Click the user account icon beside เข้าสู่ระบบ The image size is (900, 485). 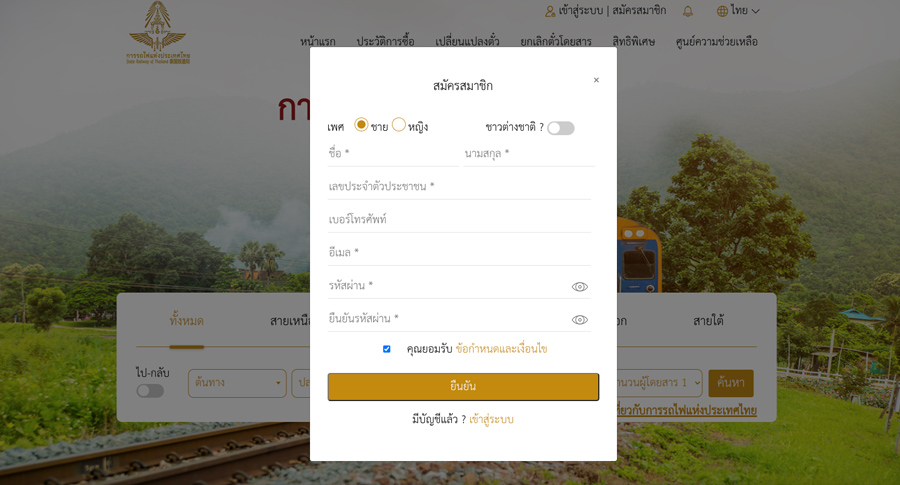pyautogui.click(x=550, y=11)
